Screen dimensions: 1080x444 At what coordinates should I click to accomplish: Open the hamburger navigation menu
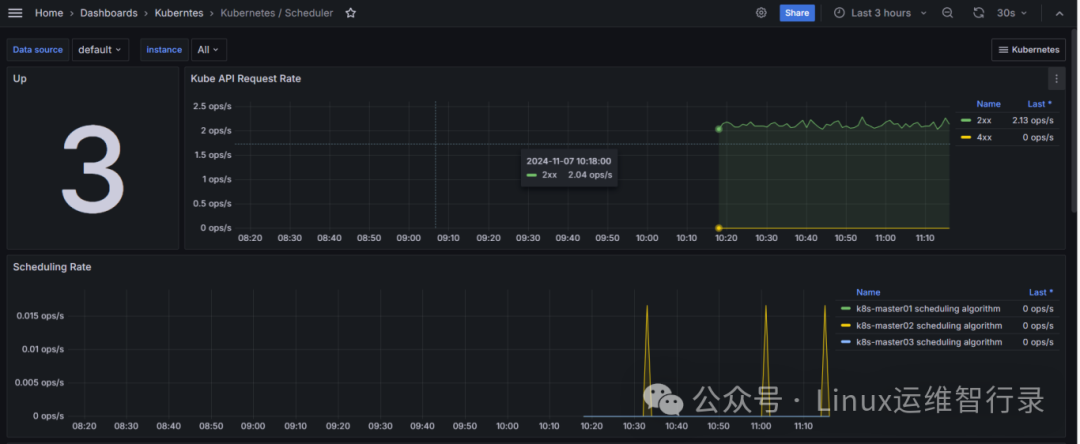pos(15,13)
